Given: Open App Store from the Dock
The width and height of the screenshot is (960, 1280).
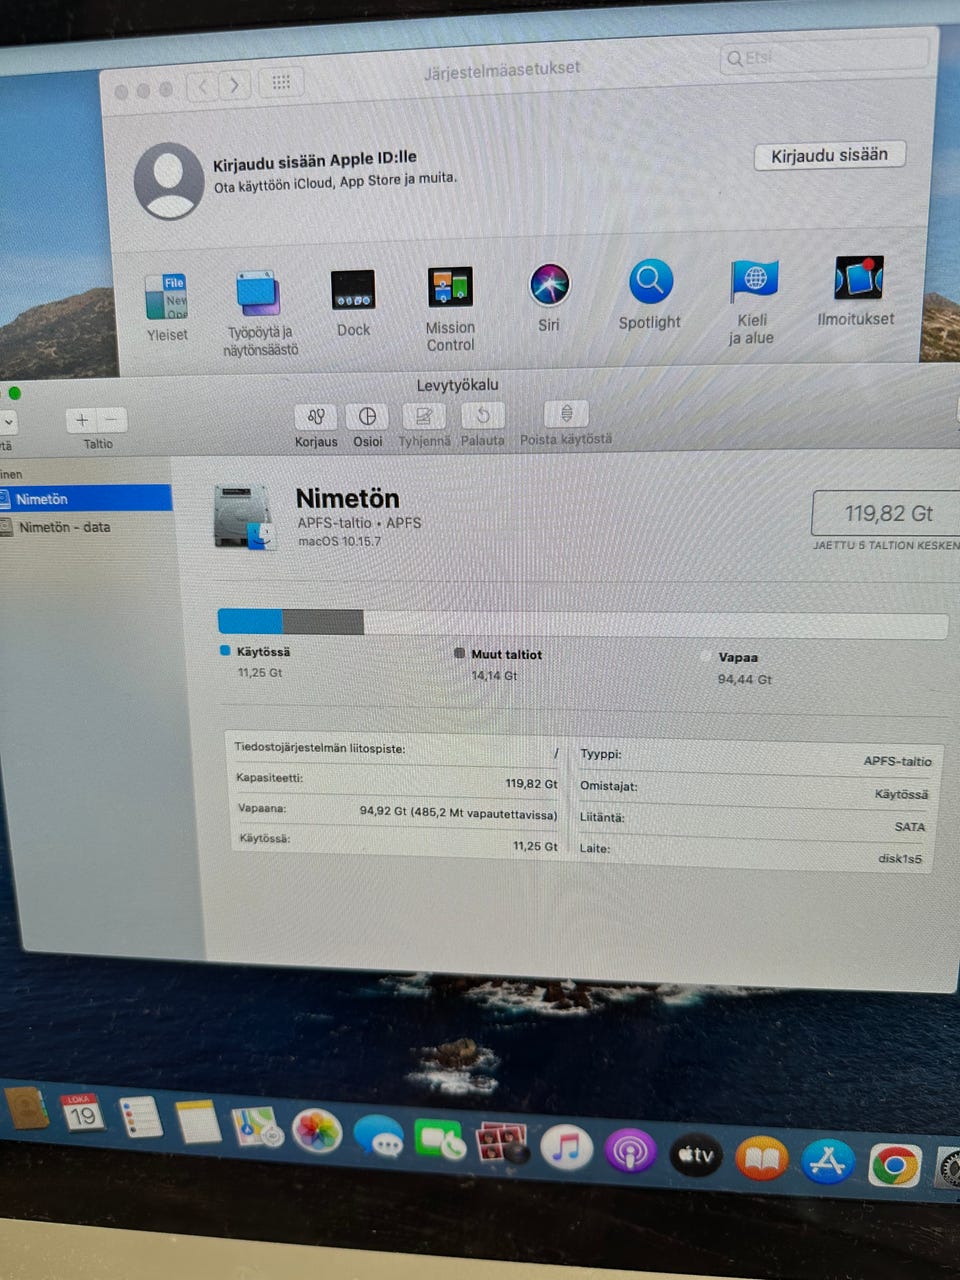Looking at the screenshot, I should coord(828,1162).
